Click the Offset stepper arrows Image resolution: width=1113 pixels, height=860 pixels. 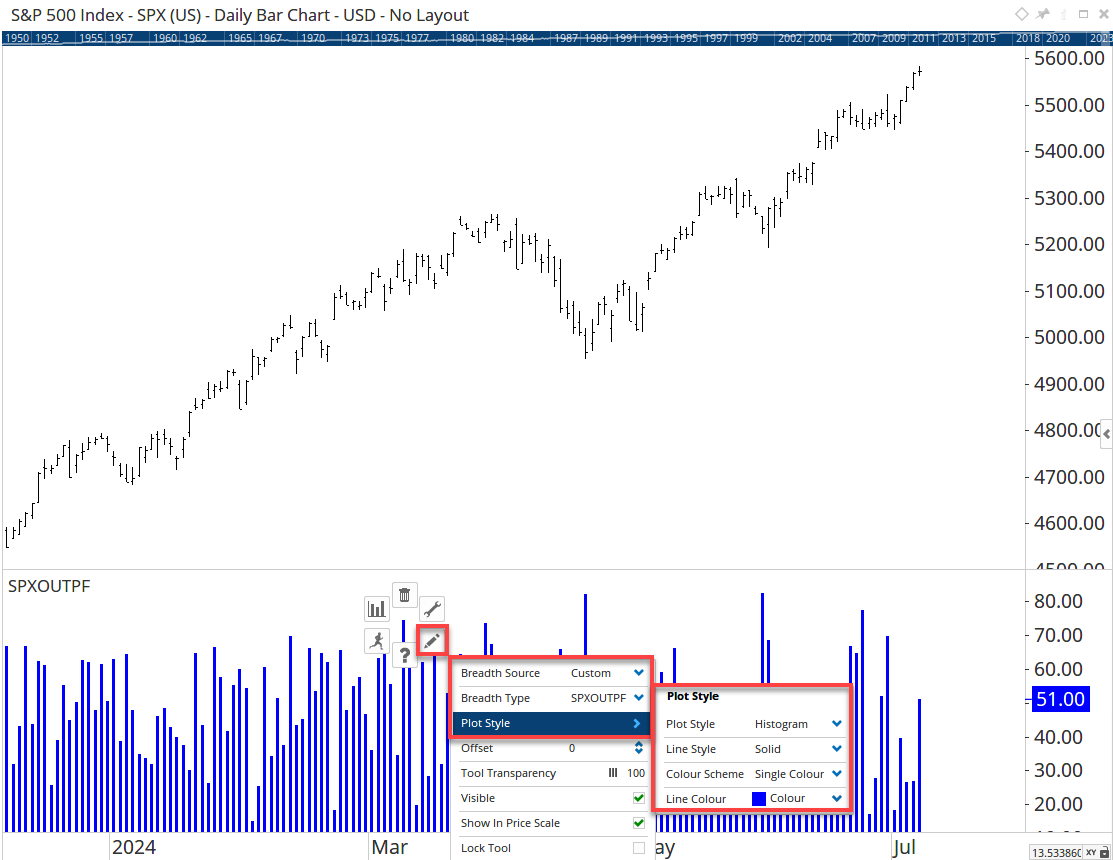coord(639,748)
